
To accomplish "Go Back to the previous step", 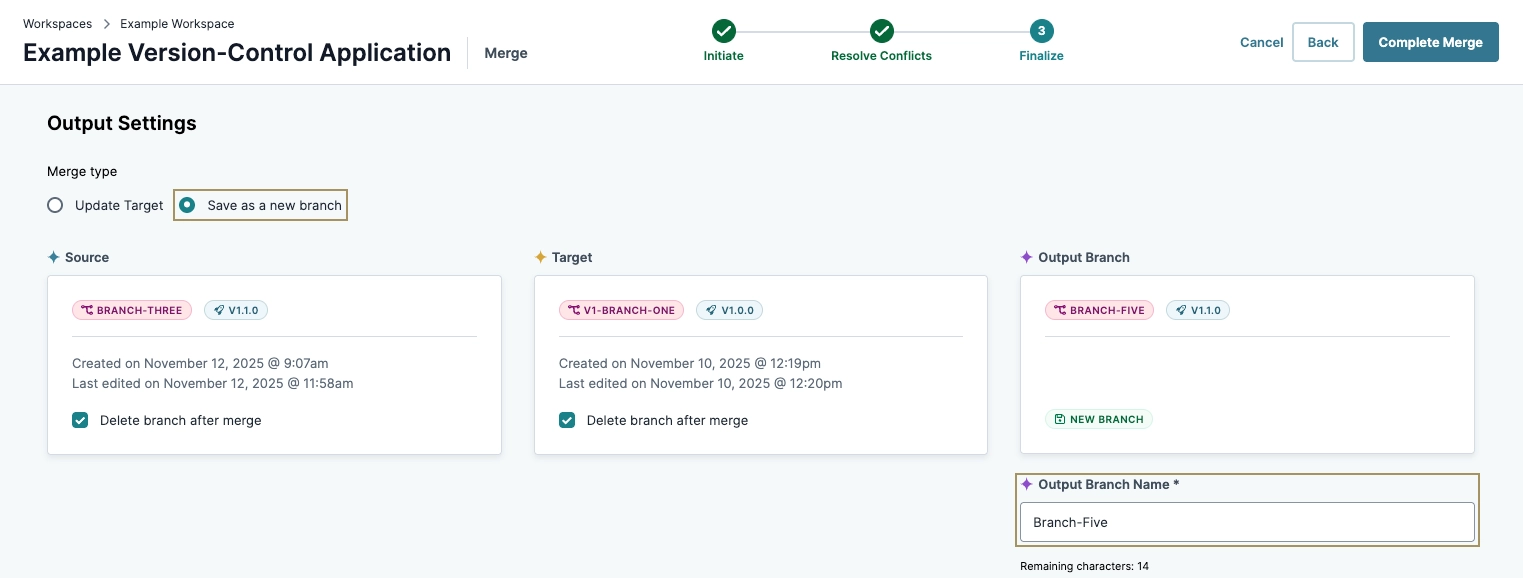I will click(x=1322, y=42).
